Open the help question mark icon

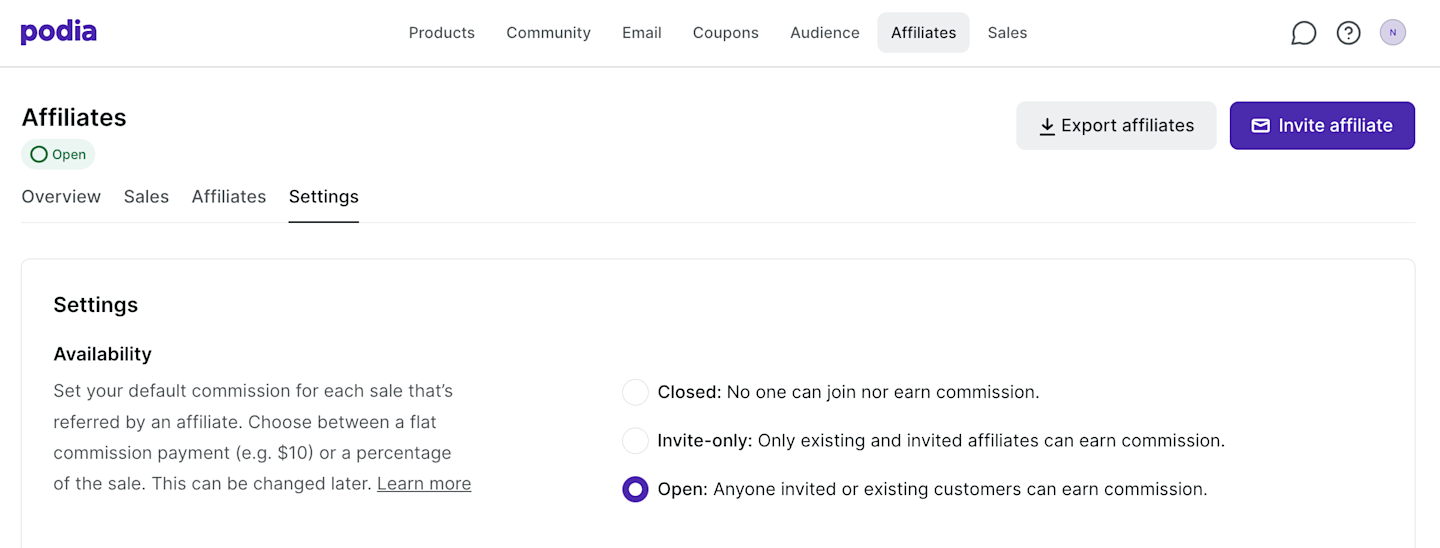click(x=1348, y=33)
